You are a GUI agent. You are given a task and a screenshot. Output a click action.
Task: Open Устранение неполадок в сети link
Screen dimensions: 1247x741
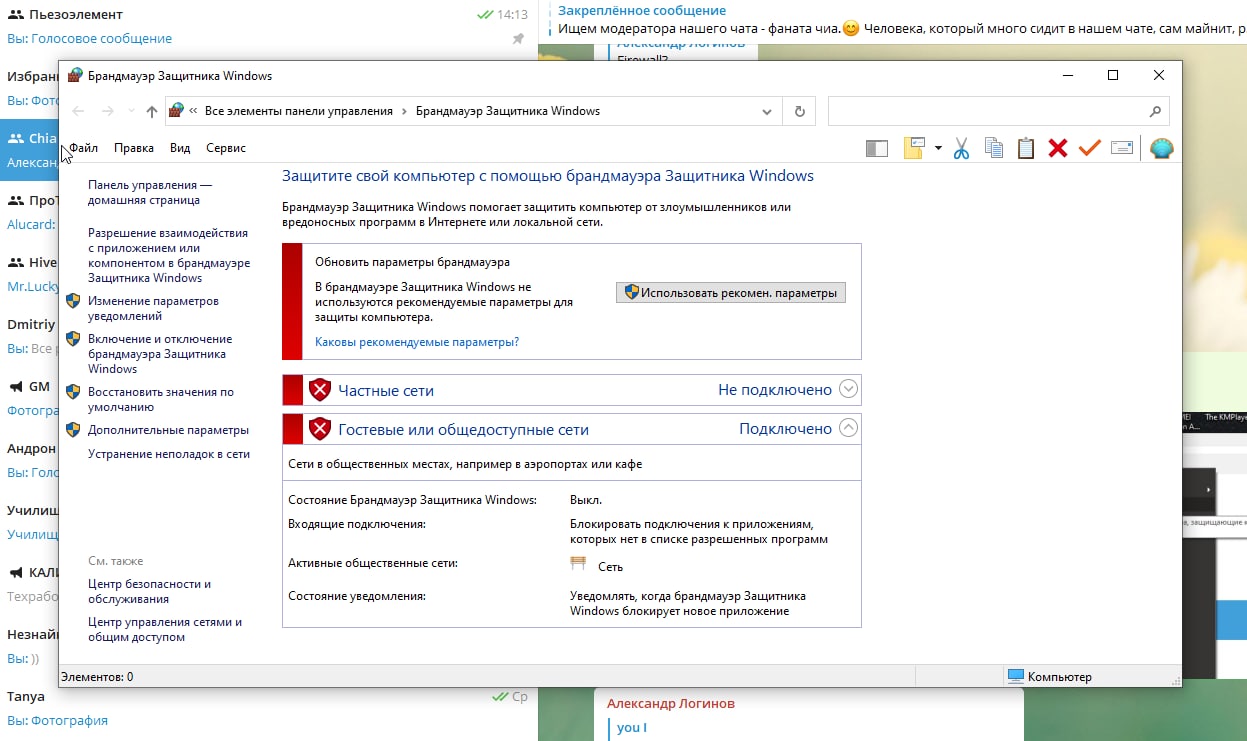[x=169, y=454]
